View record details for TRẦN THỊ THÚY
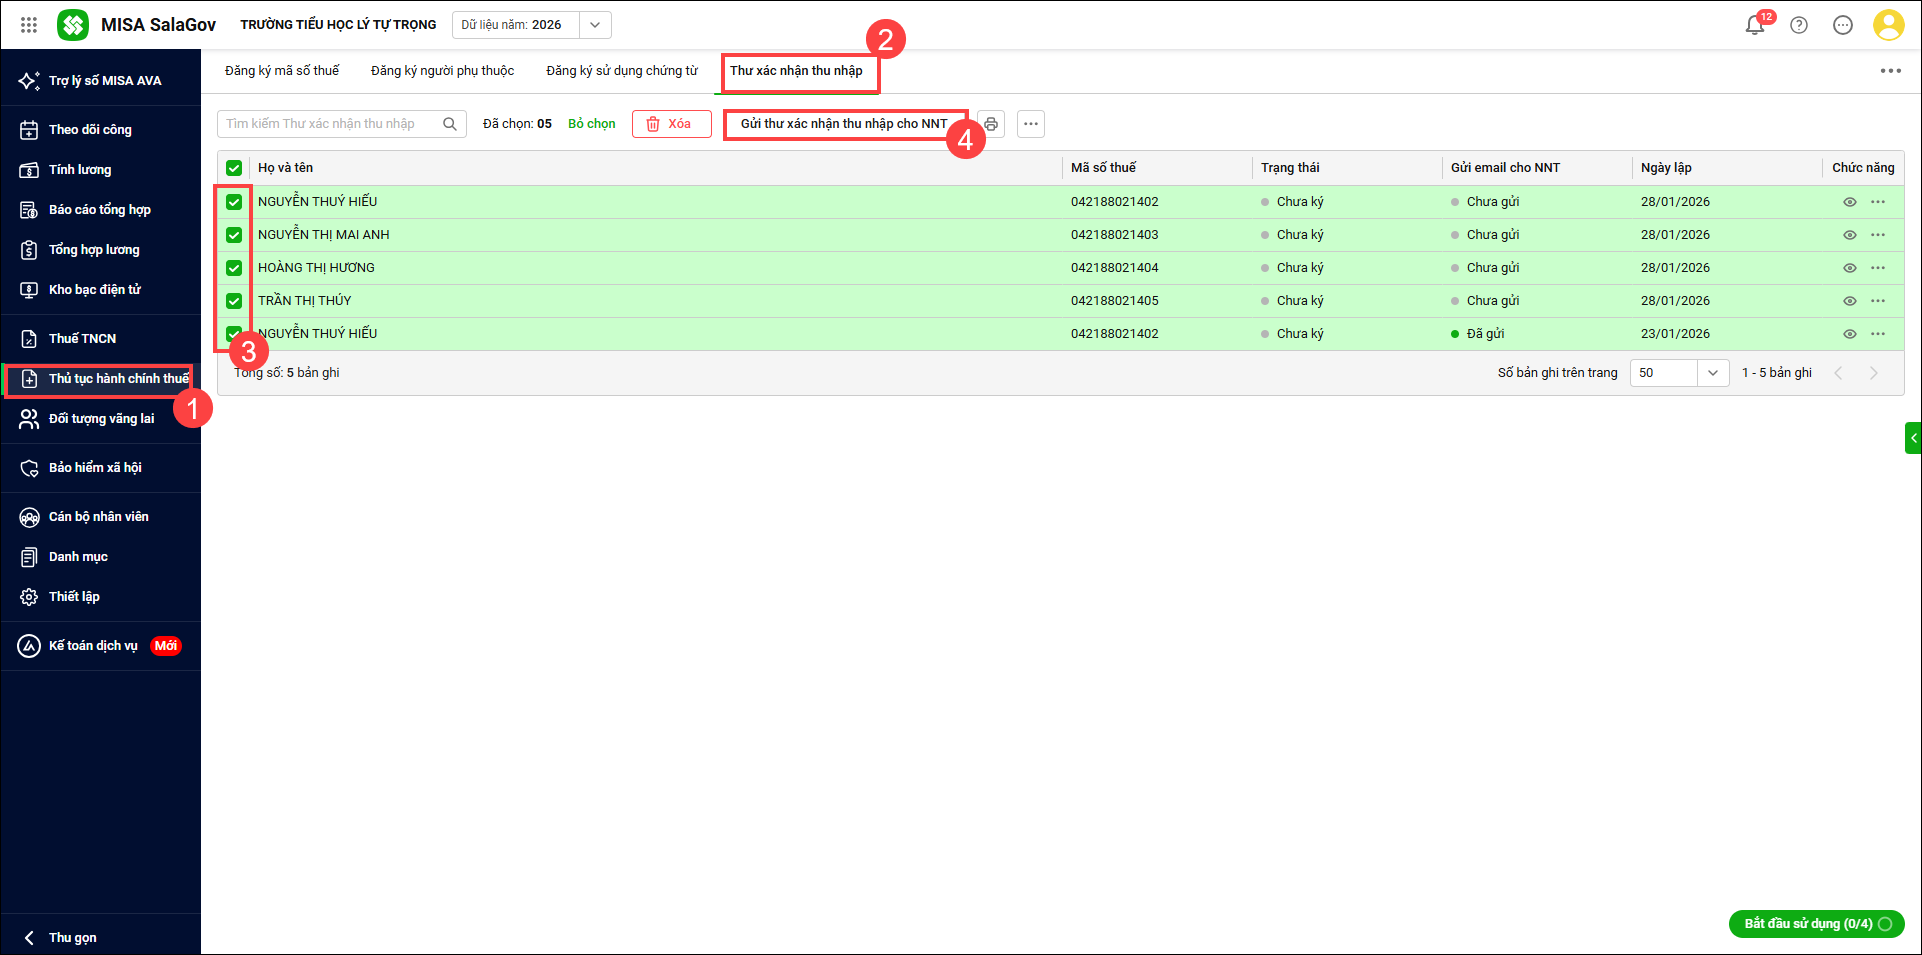This screenshot has width=1922, height=955. [1850, 301]
